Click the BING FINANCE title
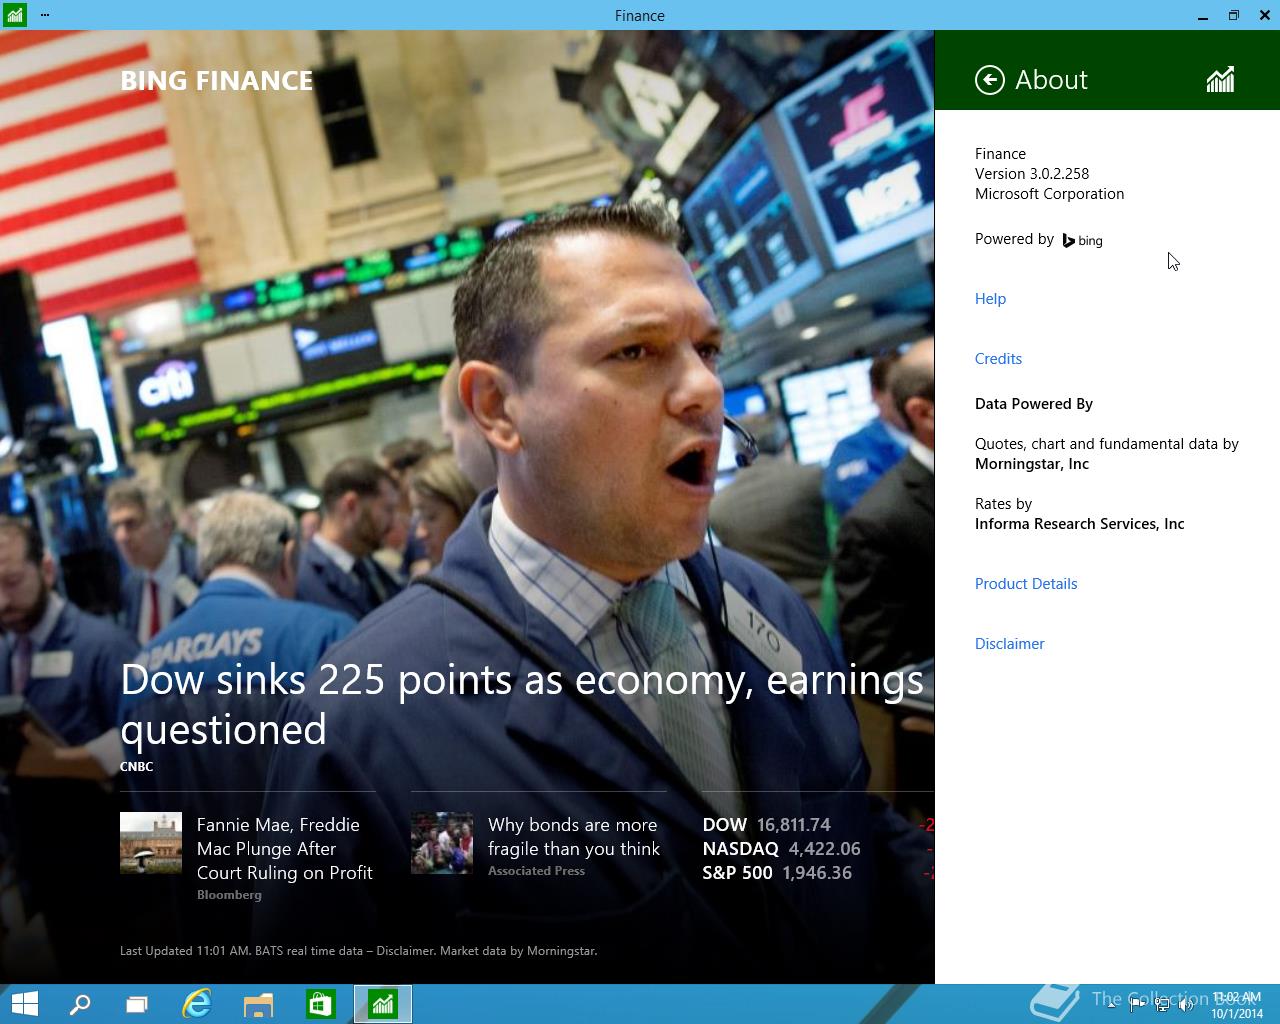1280x1024 pixels. pos(217,81)
